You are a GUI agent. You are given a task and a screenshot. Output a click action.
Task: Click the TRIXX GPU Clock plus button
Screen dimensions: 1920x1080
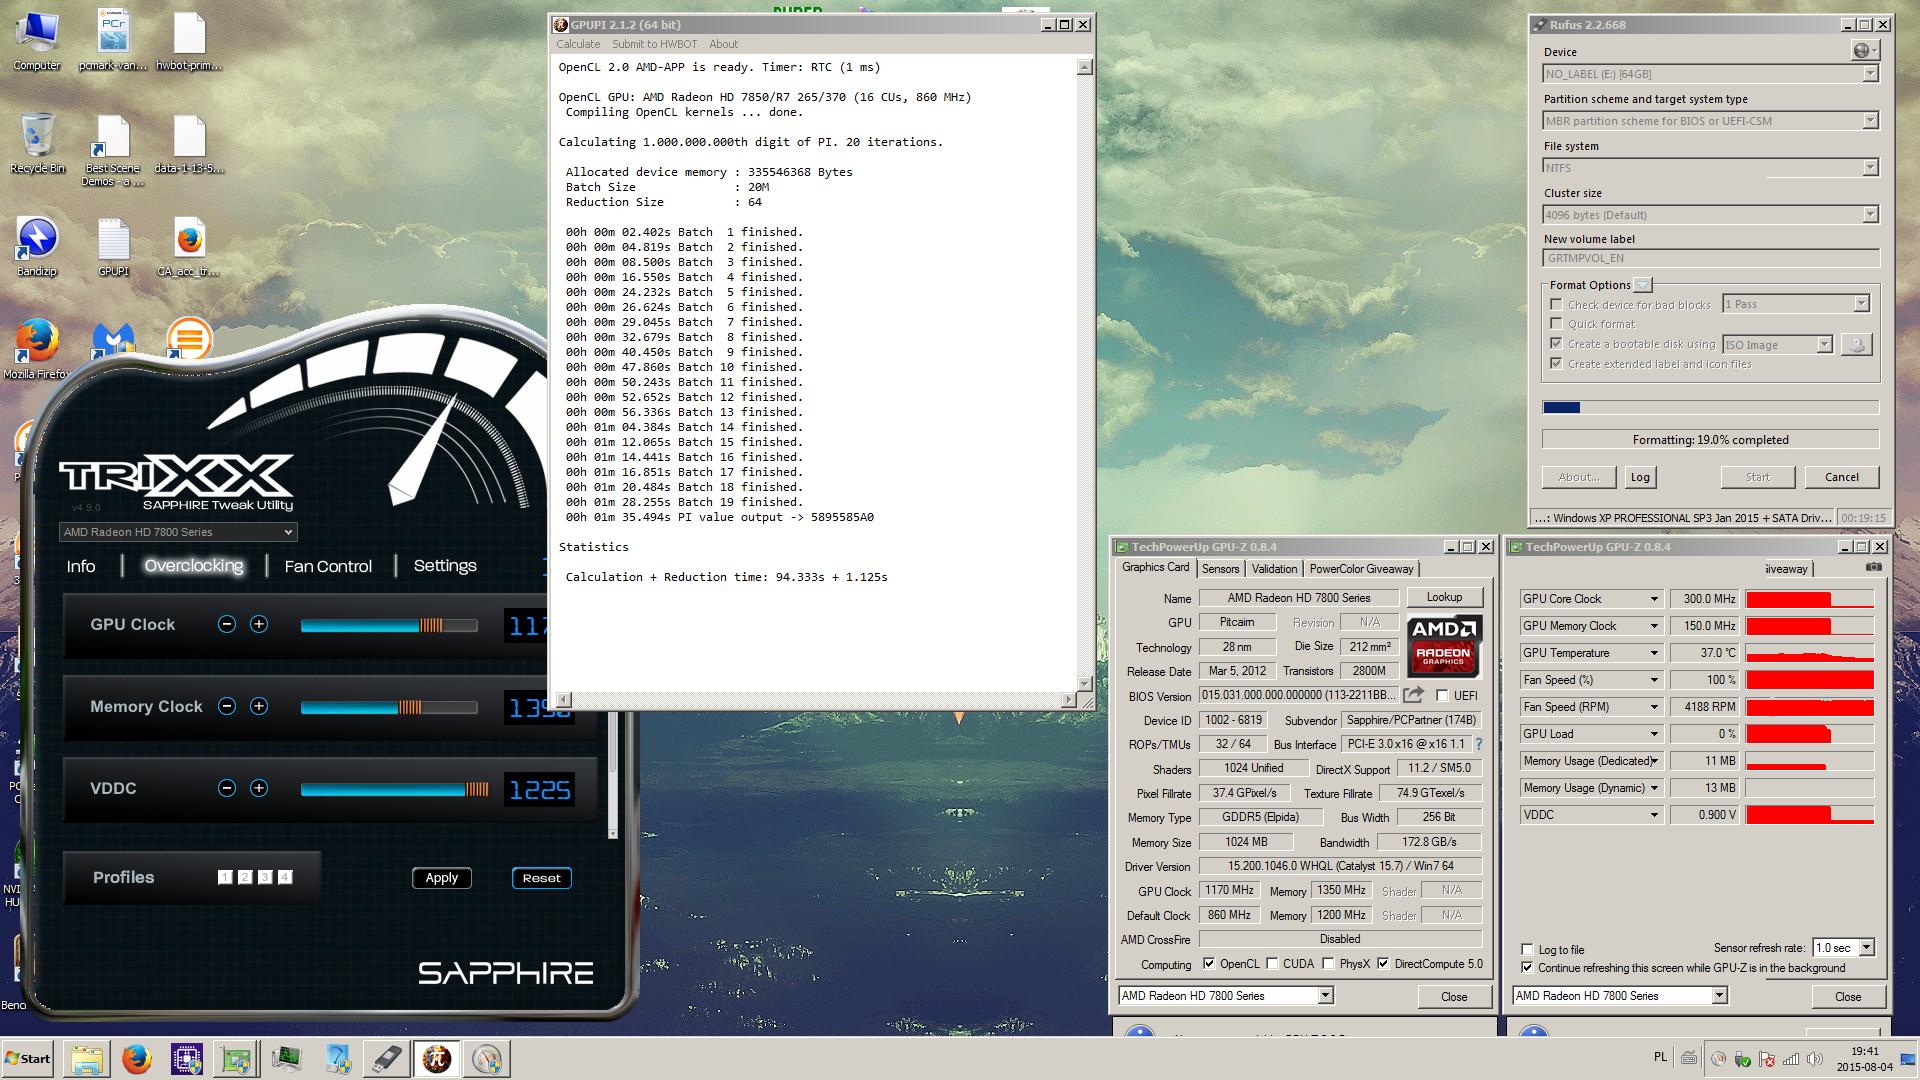pos(259,624)
